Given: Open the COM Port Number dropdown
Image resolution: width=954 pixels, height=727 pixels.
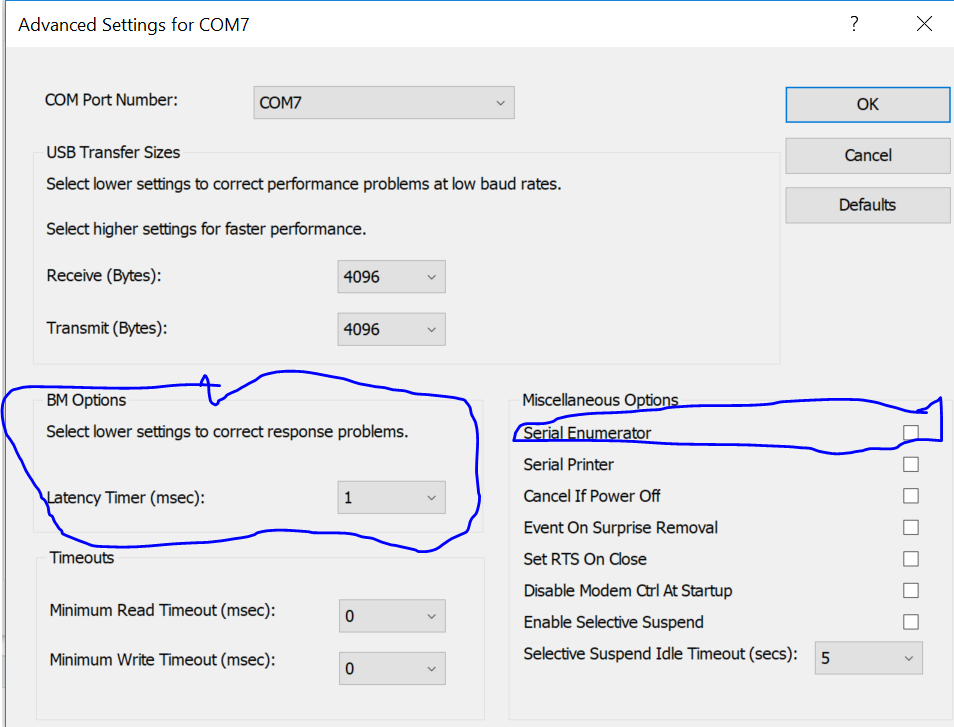Looking at the screenshot, I should [x=384, y=102].
